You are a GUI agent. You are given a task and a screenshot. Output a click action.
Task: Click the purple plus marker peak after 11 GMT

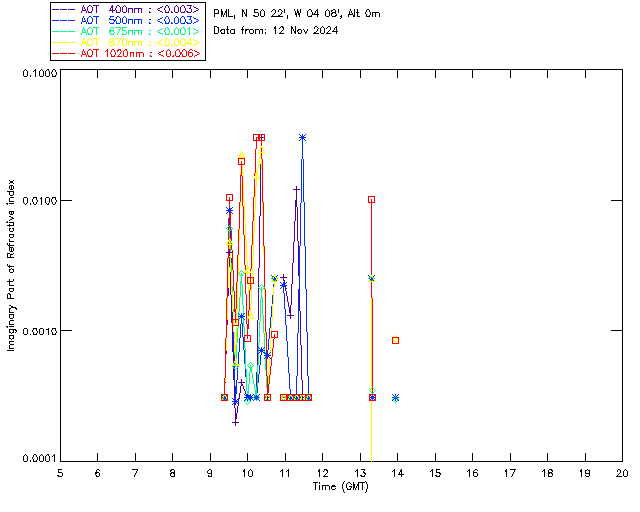[x=296, y=189]
